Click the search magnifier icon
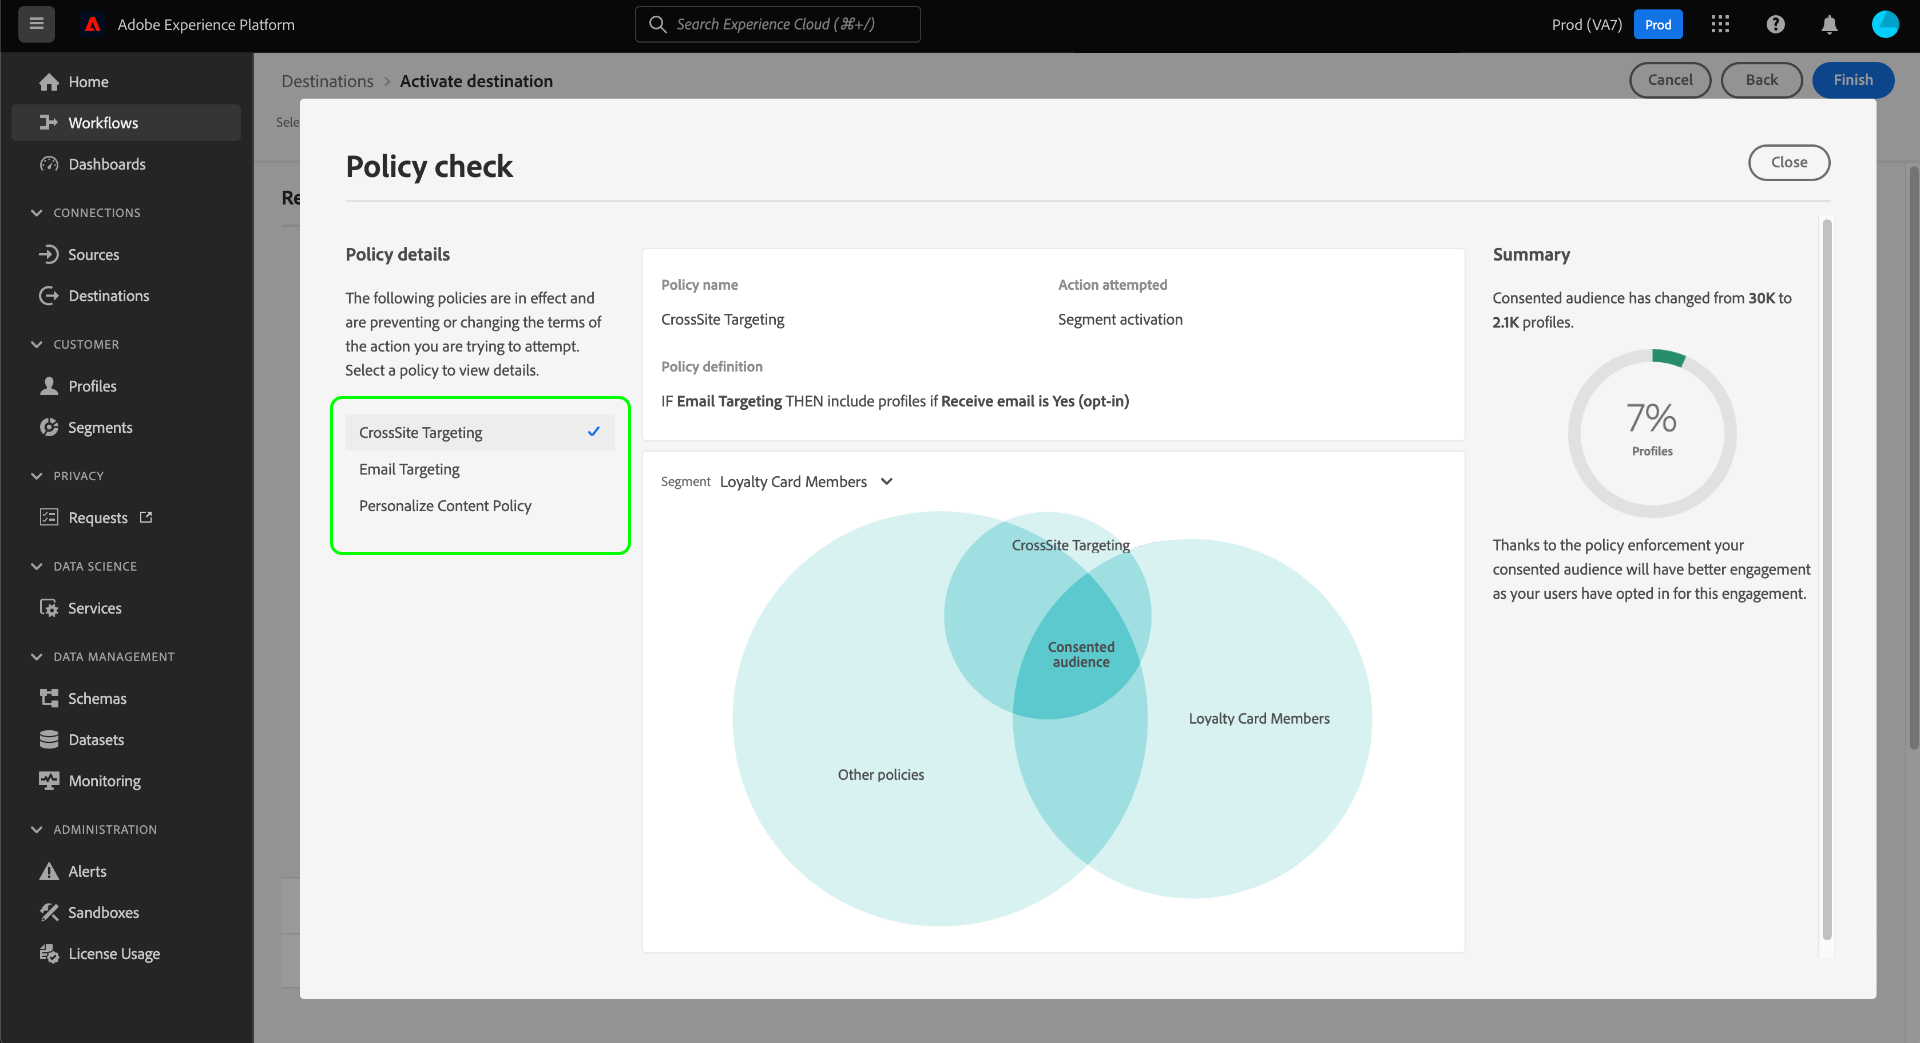Screen dimensions: 1920x1043 (x=657, y=24)
